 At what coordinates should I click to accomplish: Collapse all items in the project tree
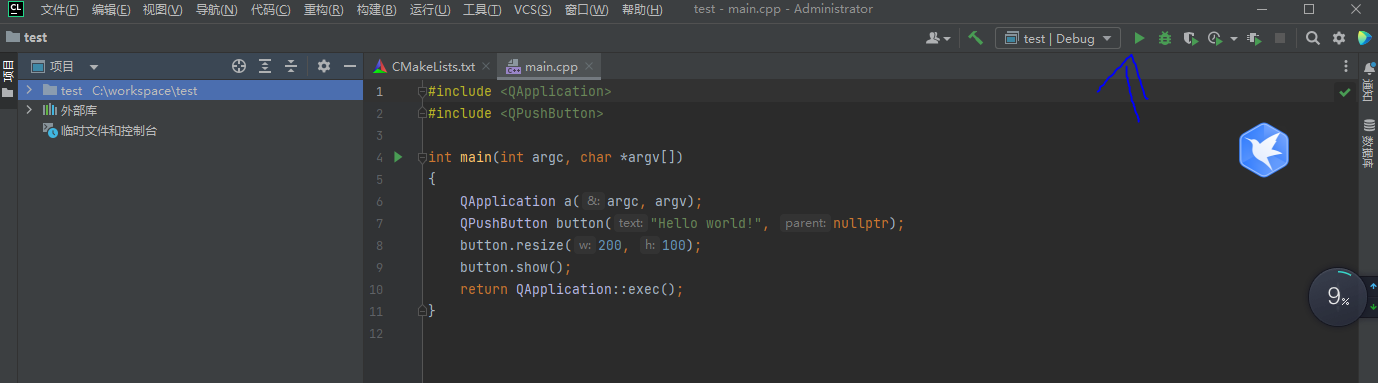coord(291,66)
